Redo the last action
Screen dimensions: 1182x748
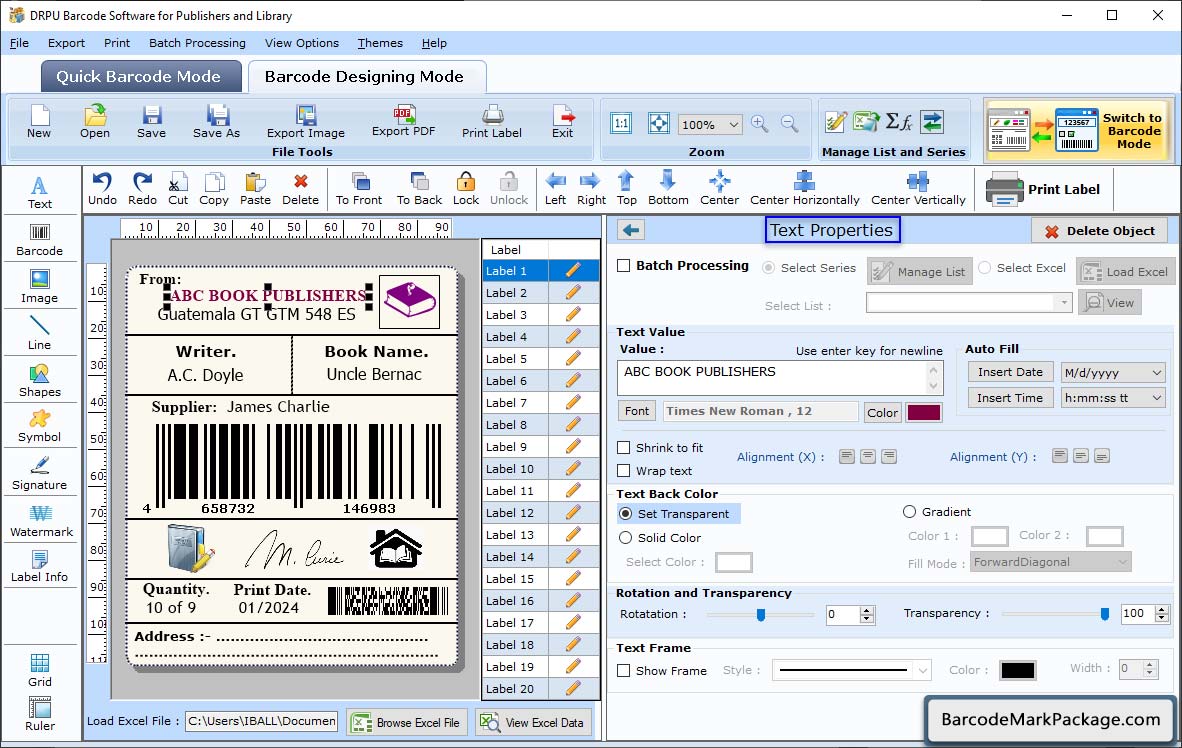142,189
